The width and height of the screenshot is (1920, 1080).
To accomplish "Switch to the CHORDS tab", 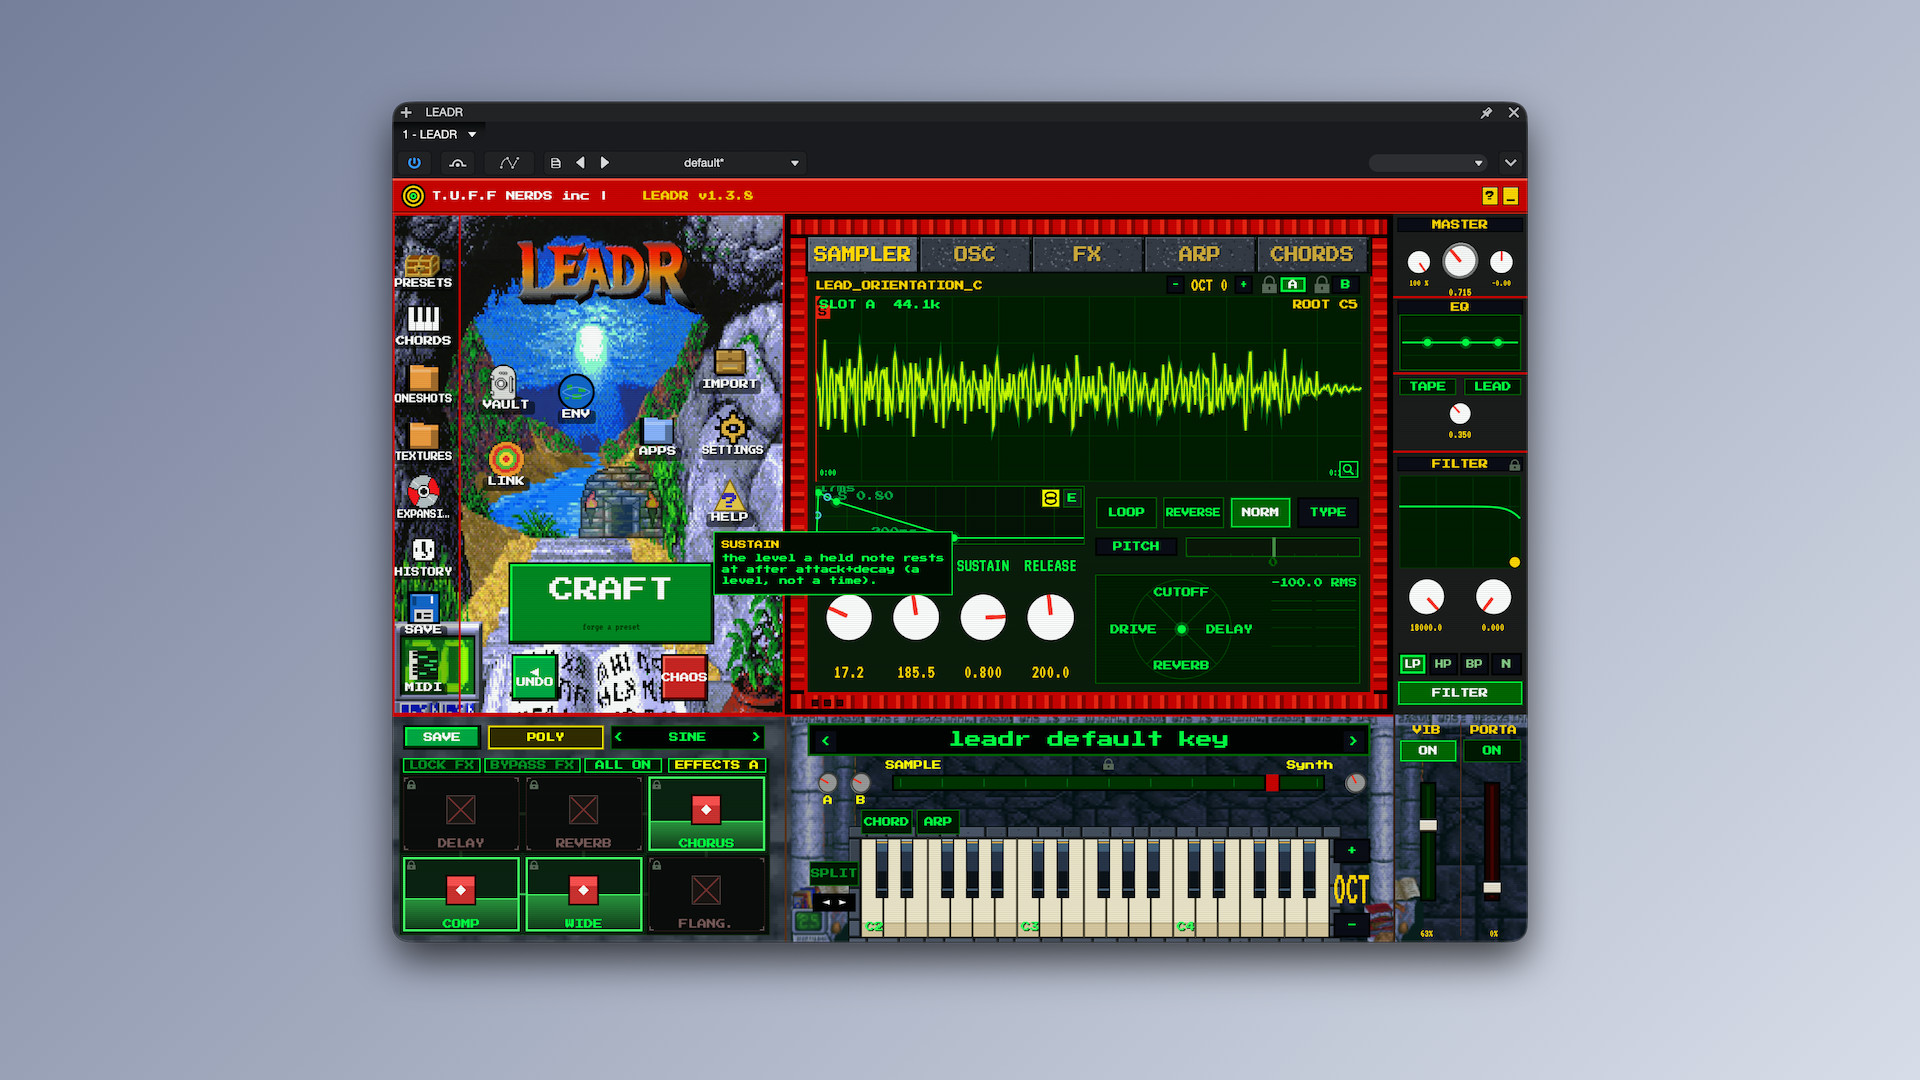I will [x=1311, y=254].
